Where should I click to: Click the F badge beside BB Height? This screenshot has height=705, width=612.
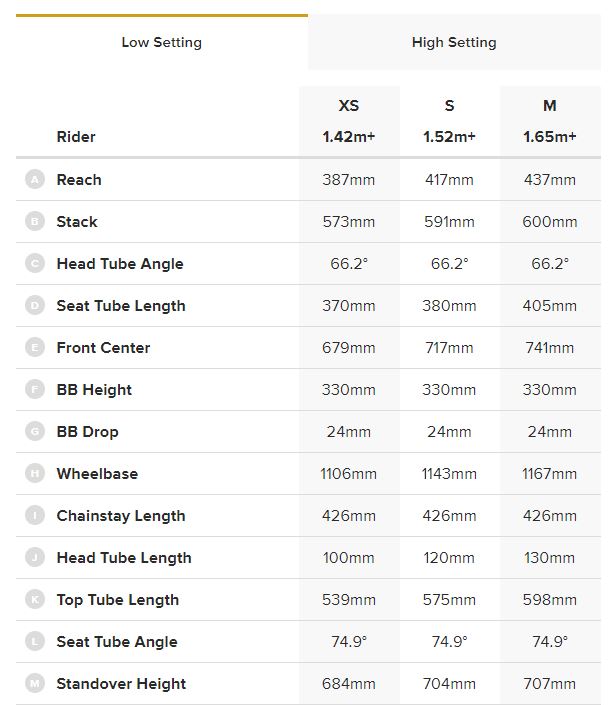[x=35, y=390]
